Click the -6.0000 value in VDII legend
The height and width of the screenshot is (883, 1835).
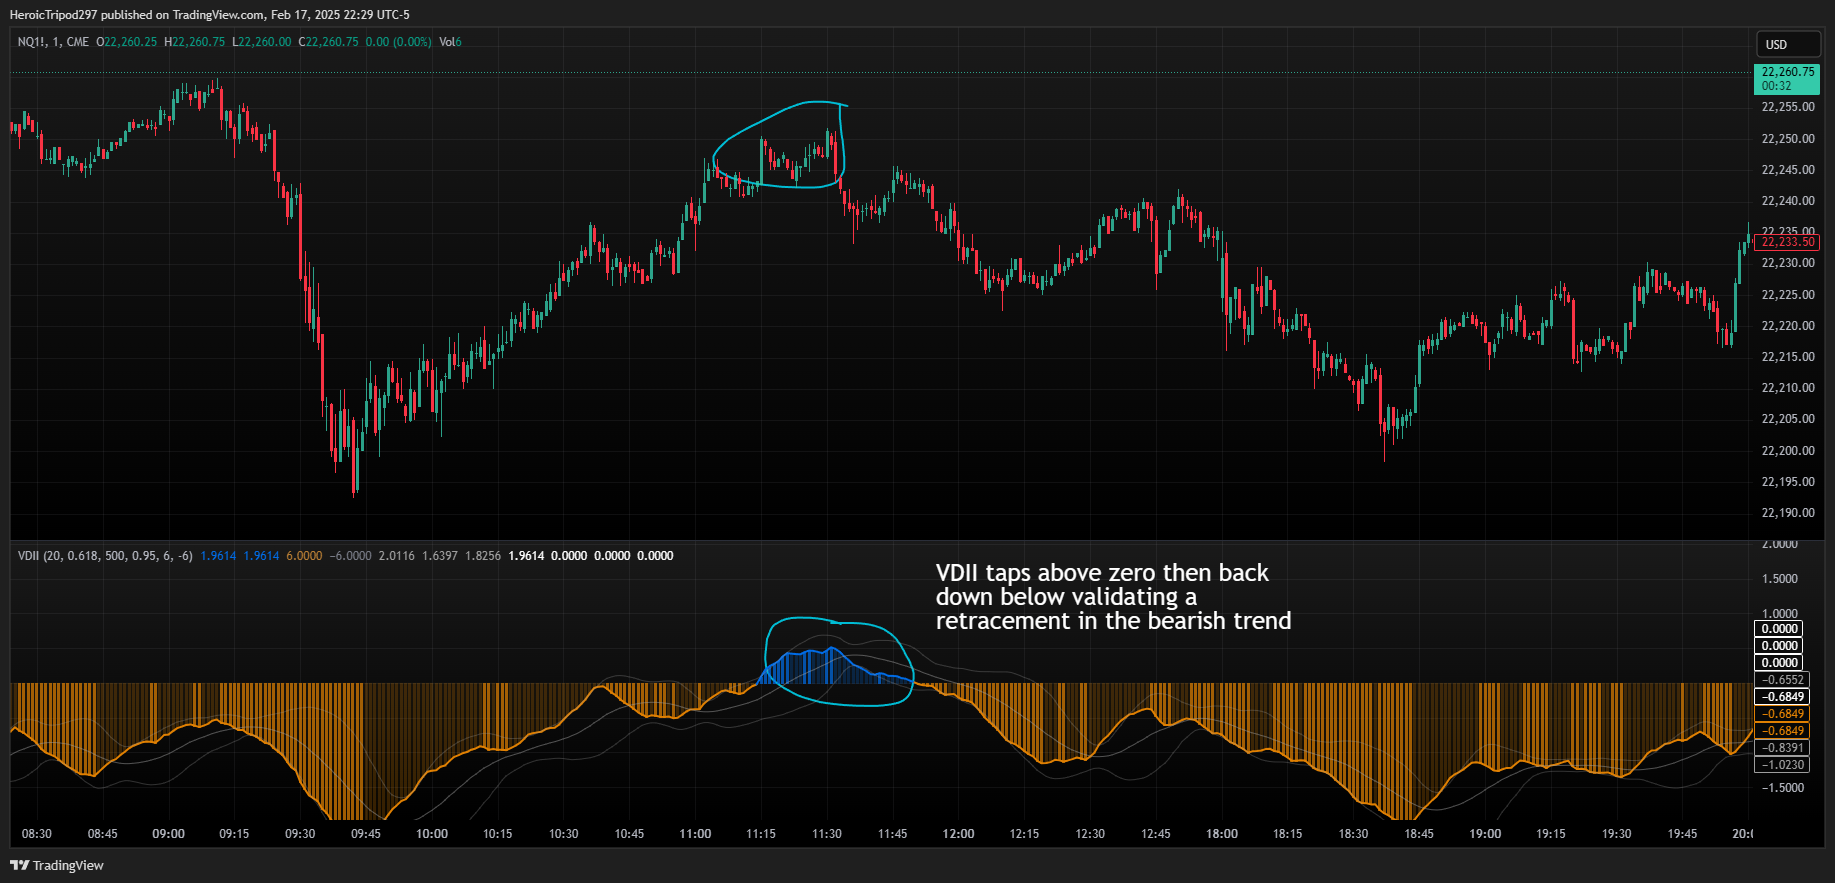(x=350, y=556)
